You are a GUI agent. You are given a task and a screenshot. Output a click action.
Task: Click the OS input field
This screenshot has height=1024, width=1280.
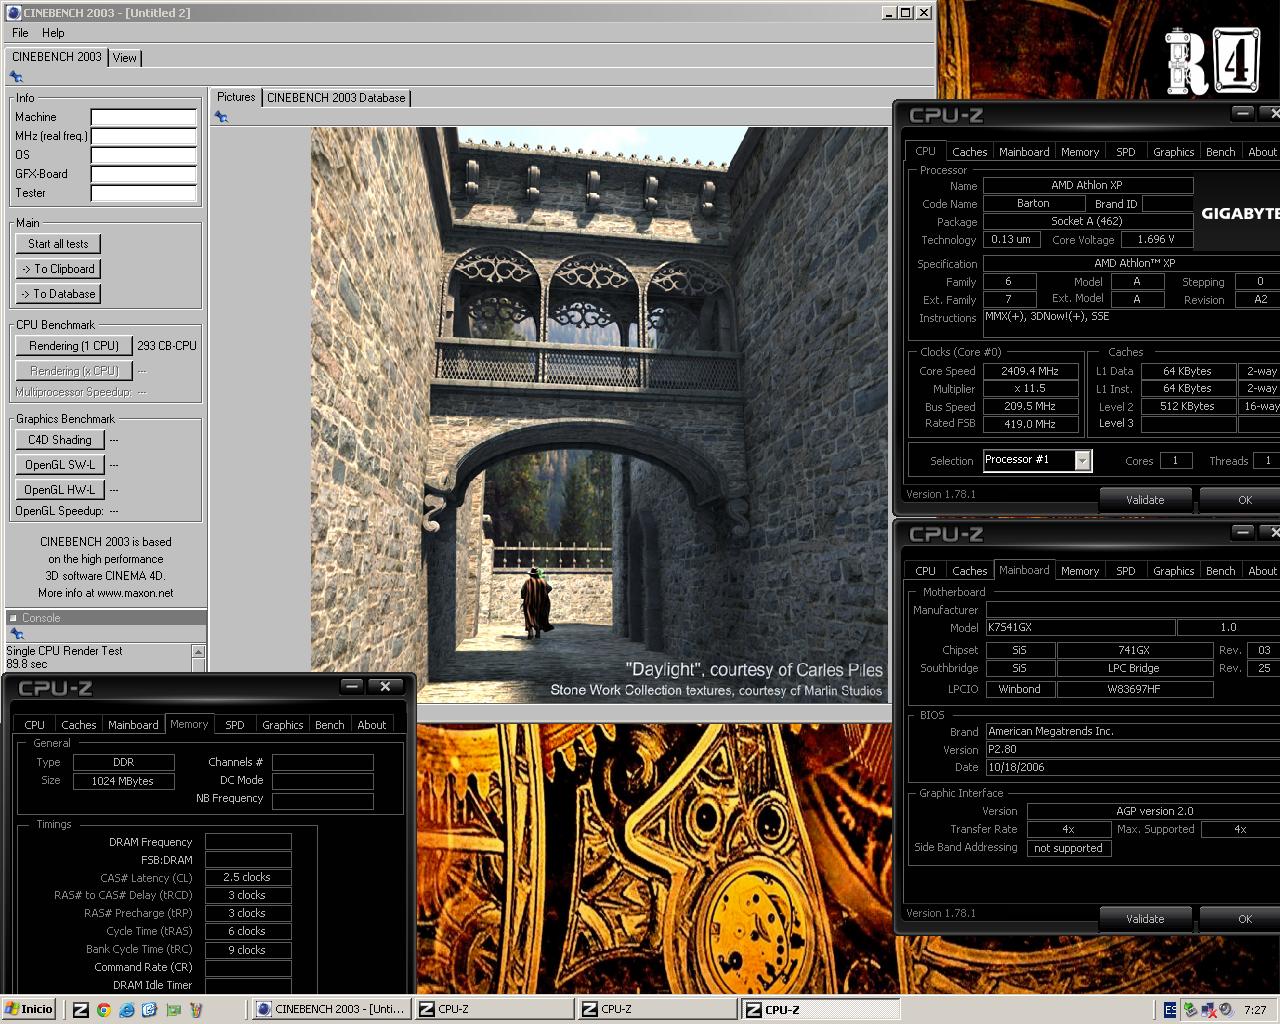click(x=144, y=155)
